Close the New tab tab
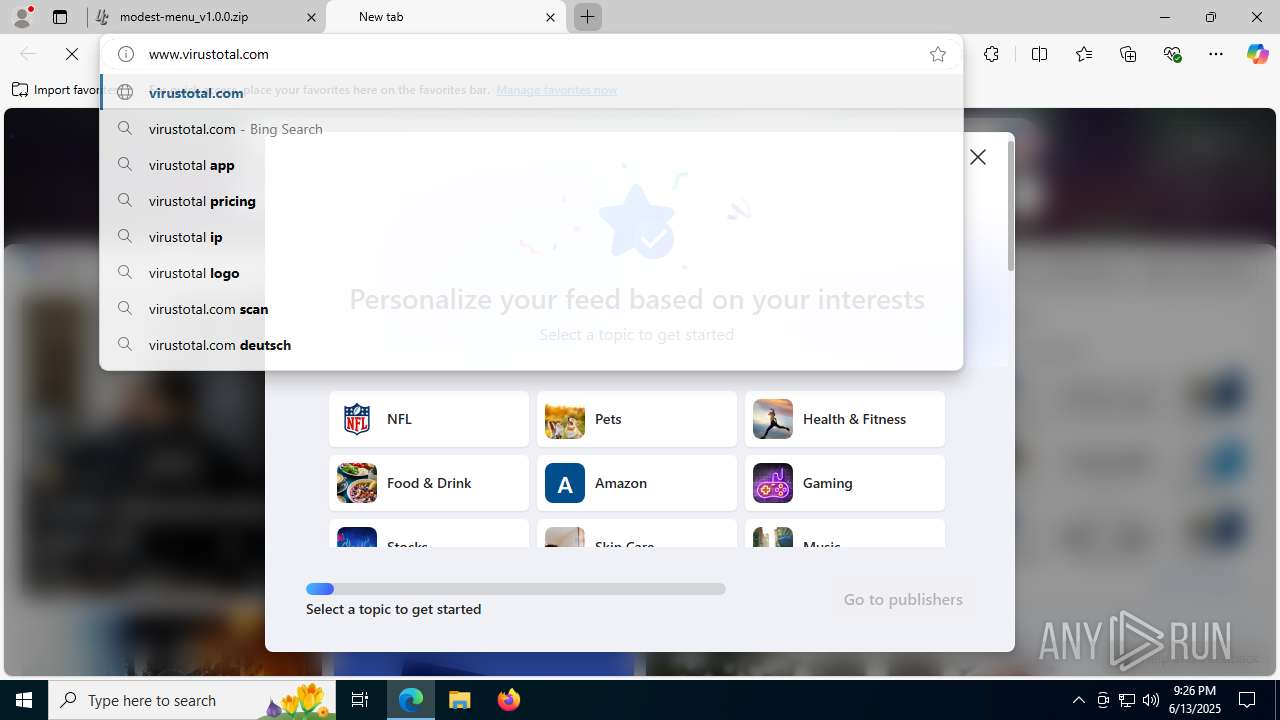Viewport: 1280px width, 720px height. 551,17
